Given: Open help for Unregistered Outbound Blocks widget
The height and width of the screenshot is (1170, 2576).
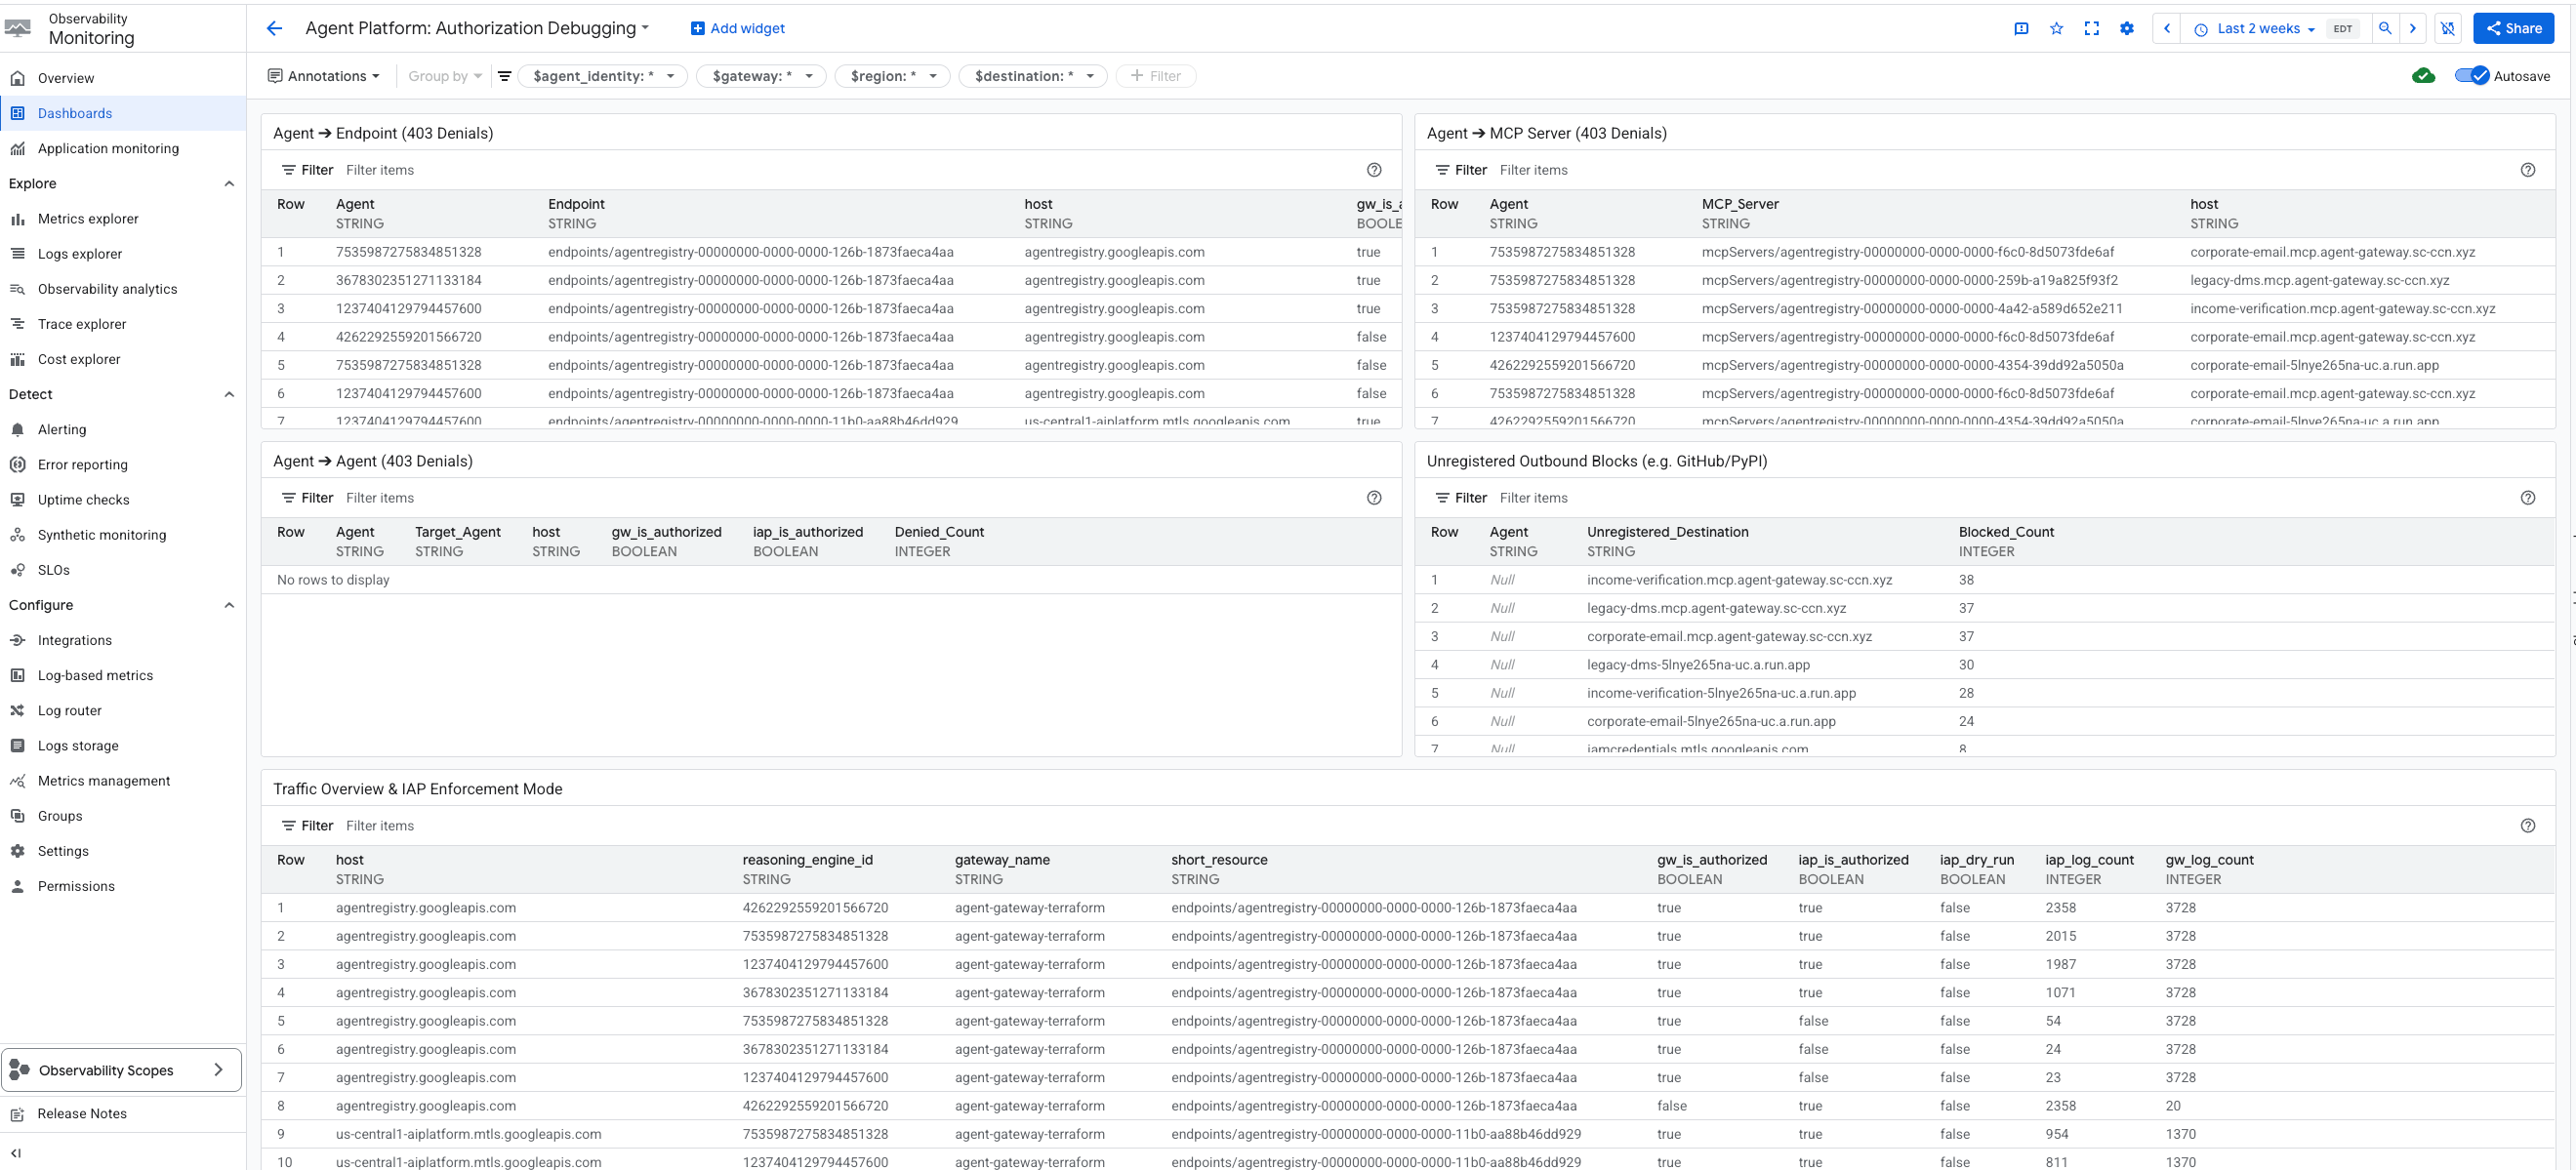Looking at the screenshot, I should (2527, 498).
